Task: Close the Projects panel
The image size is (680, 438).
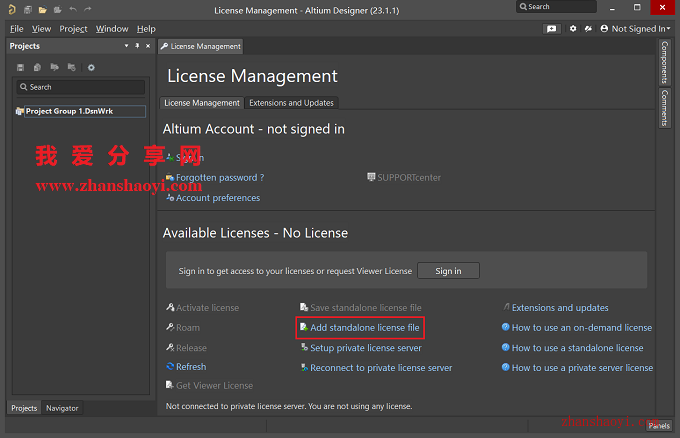Action: pyautogui.click(x=148, y=46)
